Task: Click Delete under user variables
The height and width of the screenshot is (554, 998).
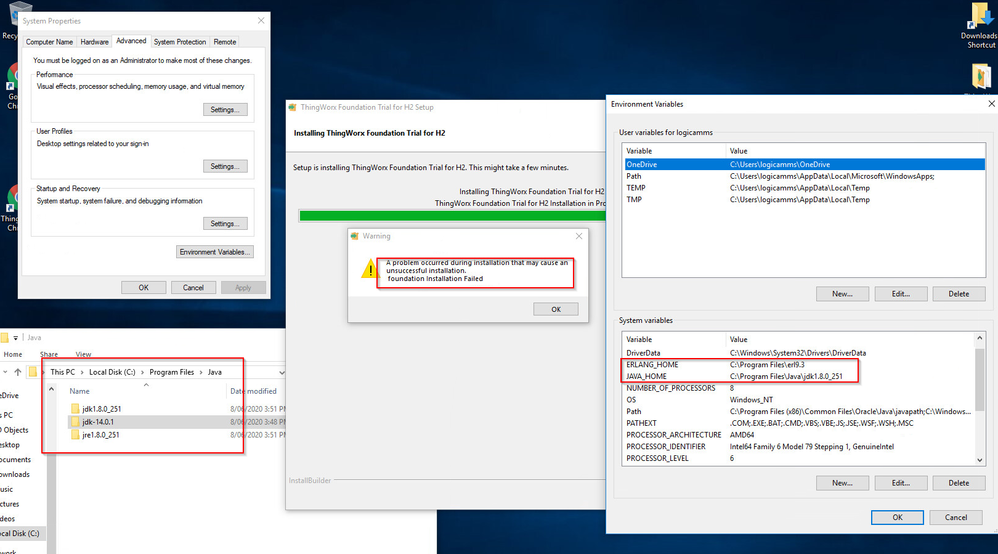Action: 959,294
